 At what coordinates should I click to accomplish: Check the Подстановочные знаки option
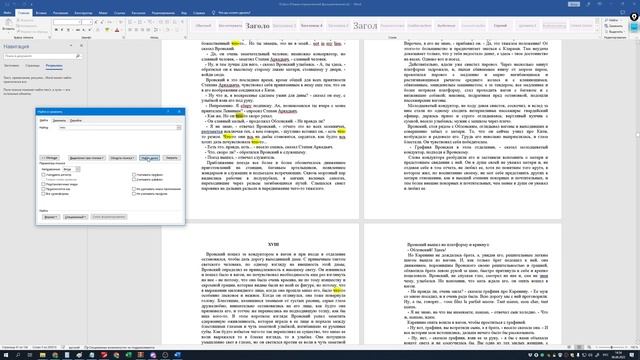pyautogui.click(x=44, y=184)
